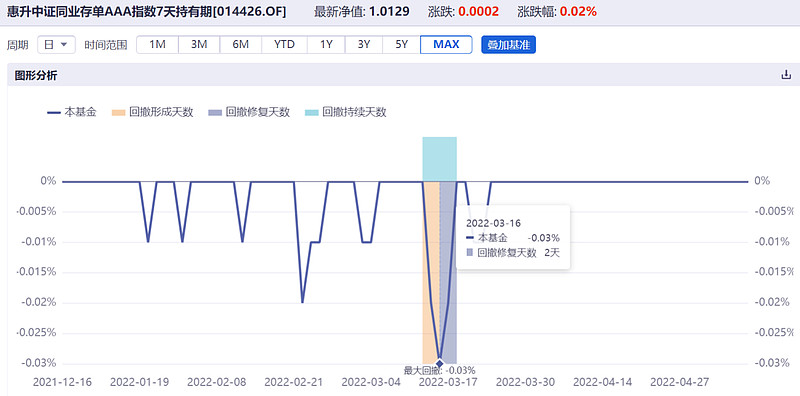The height and width of the screenshot is (396, 800).
Task: Toggle 本基金 line legend
Action: 71,112
